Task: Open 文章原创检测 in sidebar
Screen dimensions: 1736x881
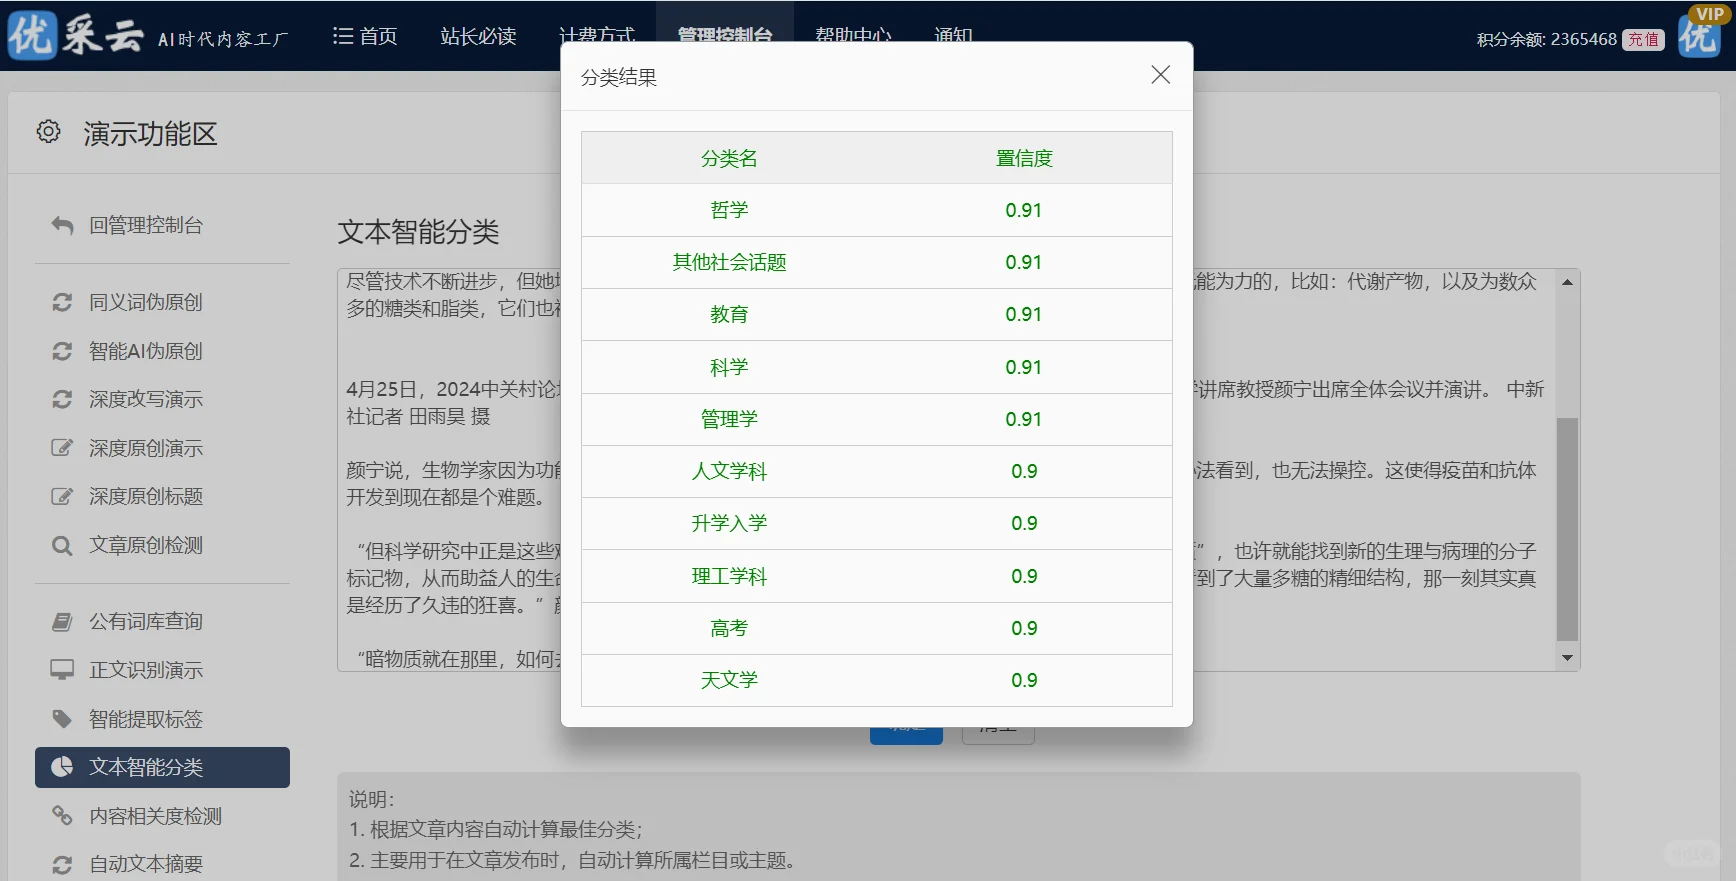Action: (146, 545)
